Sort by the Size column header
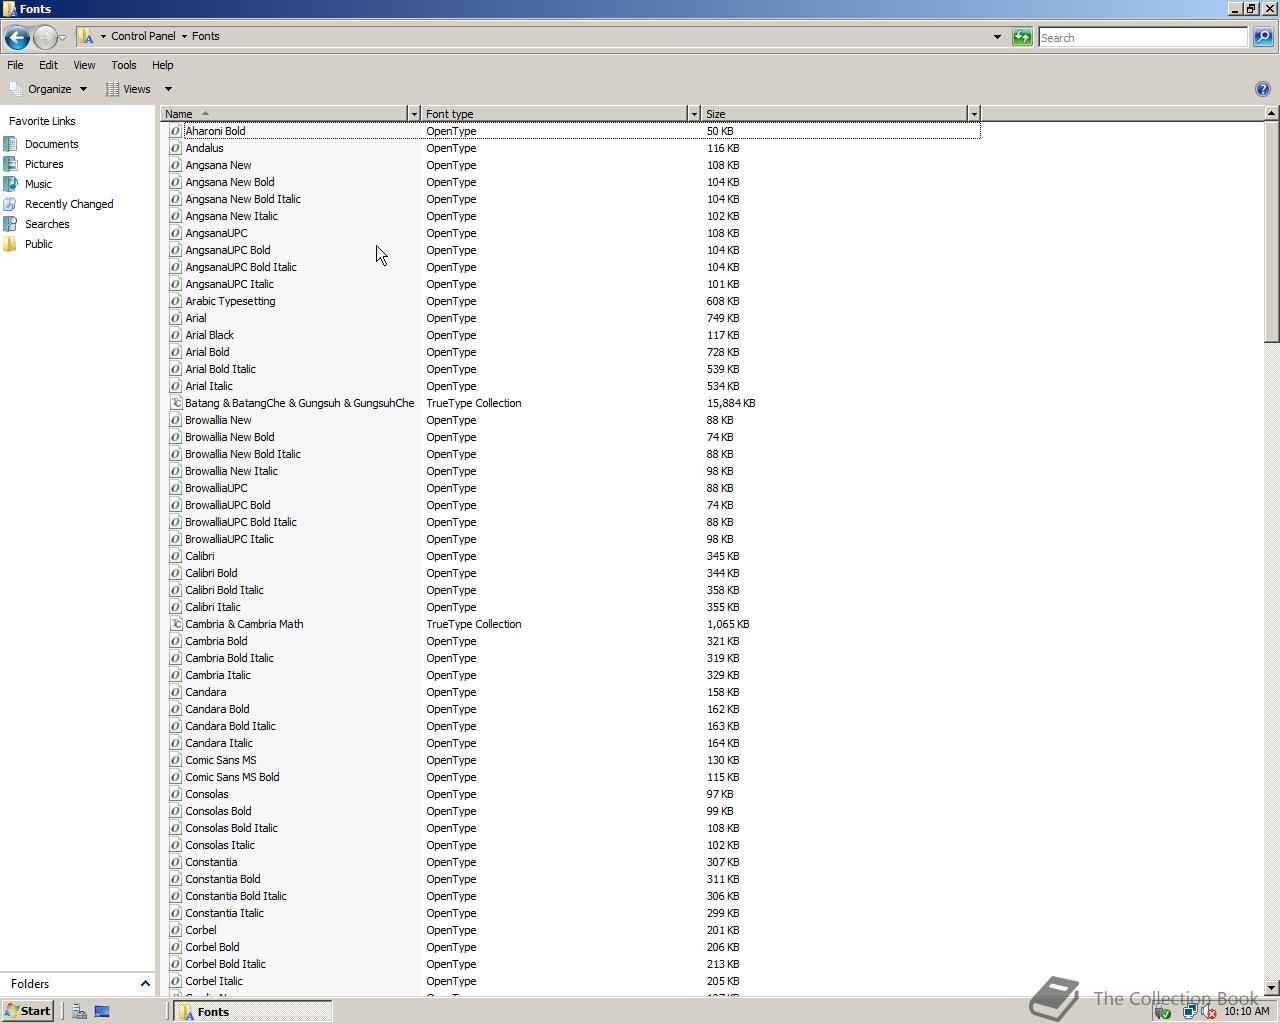Screen dimensions: 1280x1024 click(x=834, y=114)
